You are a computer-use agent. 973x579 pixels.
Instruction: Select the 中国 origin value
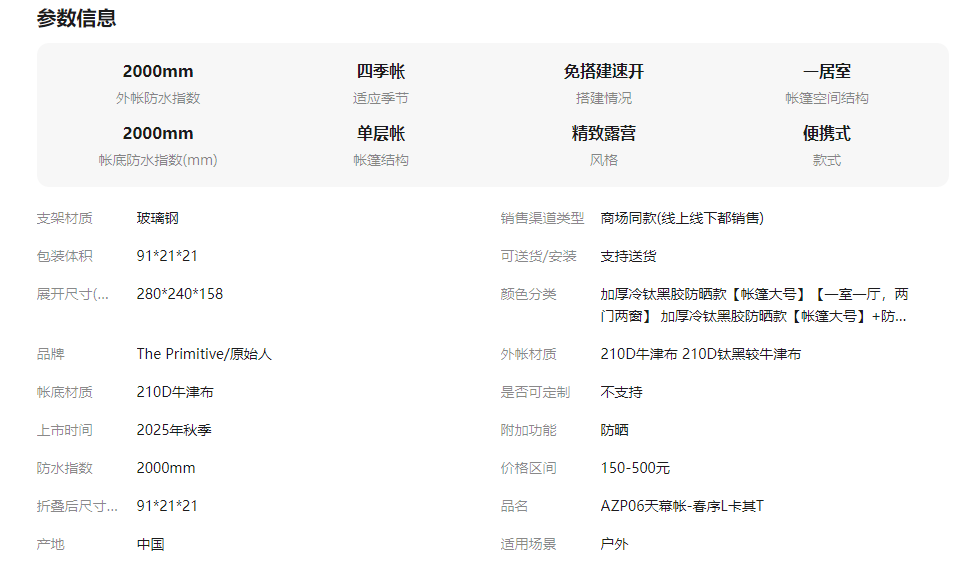click(150, 544)
